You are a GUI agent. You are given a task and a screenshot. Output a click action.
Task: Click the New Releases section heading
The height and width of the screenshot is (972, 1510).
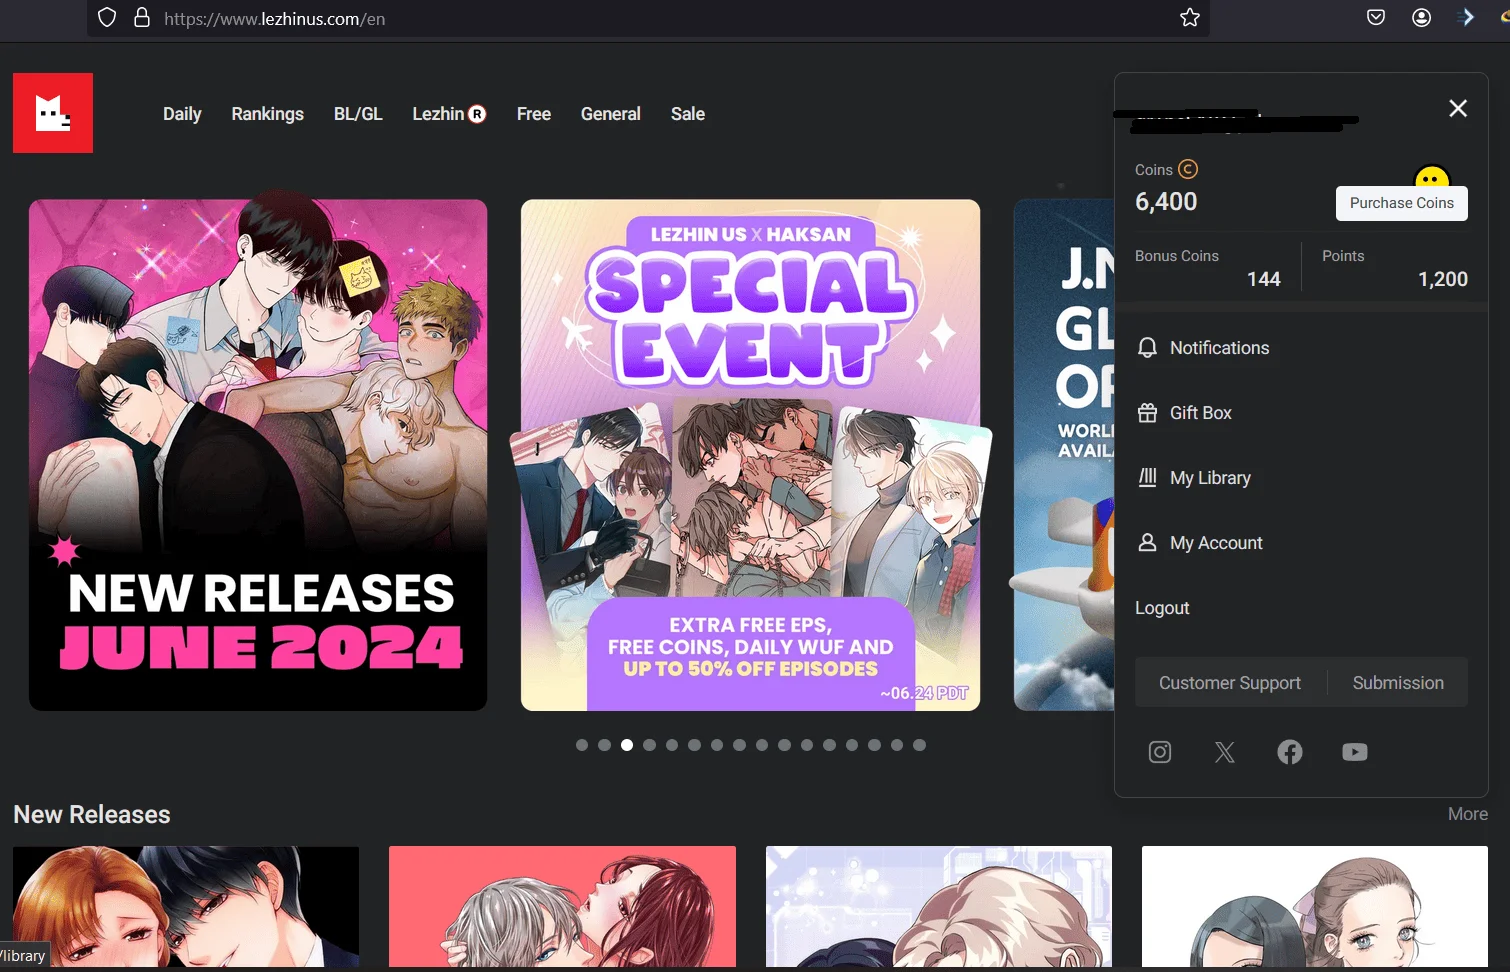pos(92,814)
